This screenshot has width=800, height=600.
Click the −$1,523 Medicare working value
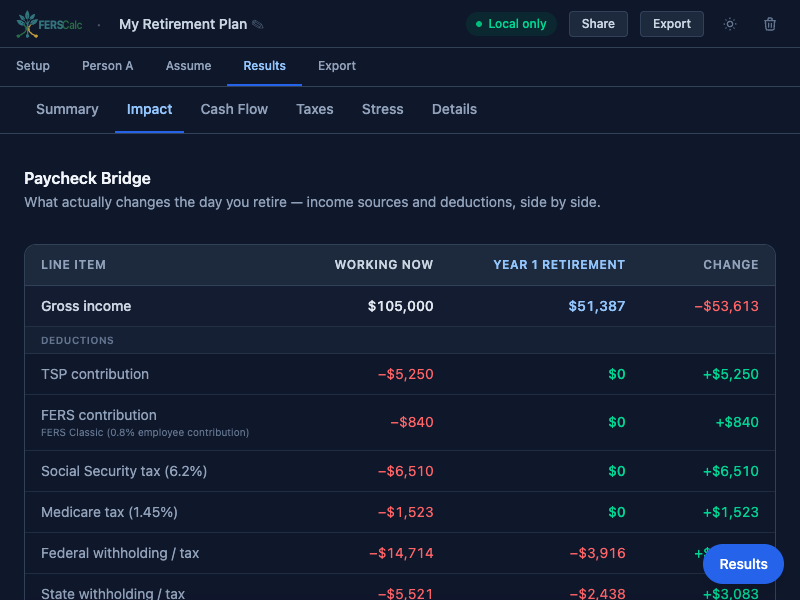tap(406, 512)
